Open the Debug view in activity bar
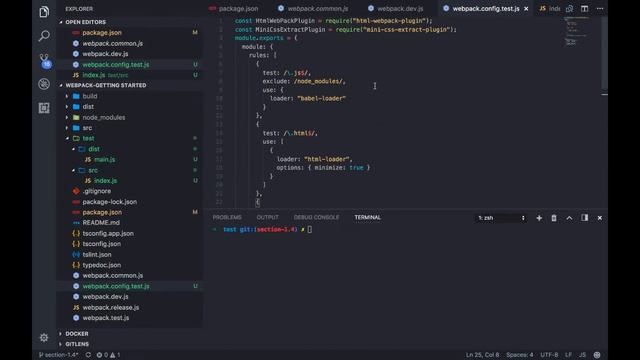Viewport: 640px width, 360px height. pyautogui.click(x=44, y=84)
